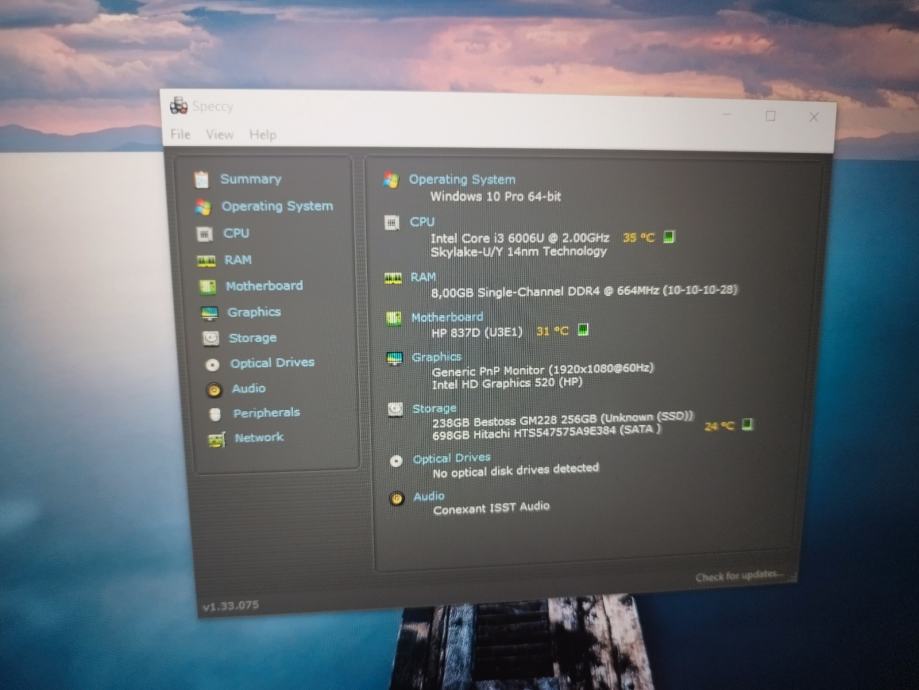
Task: Open the File menu
Action: point(180,135)
